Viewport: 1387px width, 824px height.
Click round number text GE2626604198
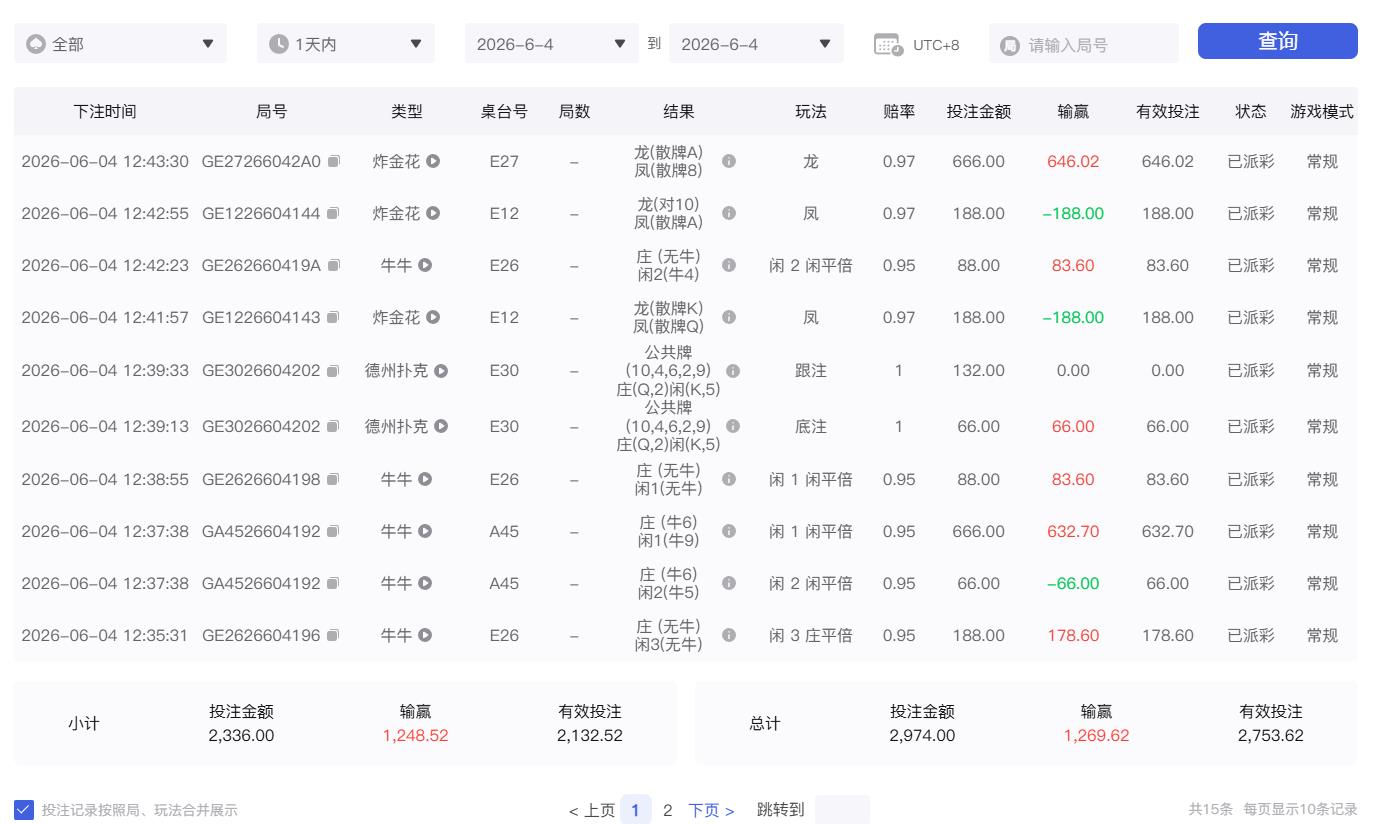click(261, 479)
